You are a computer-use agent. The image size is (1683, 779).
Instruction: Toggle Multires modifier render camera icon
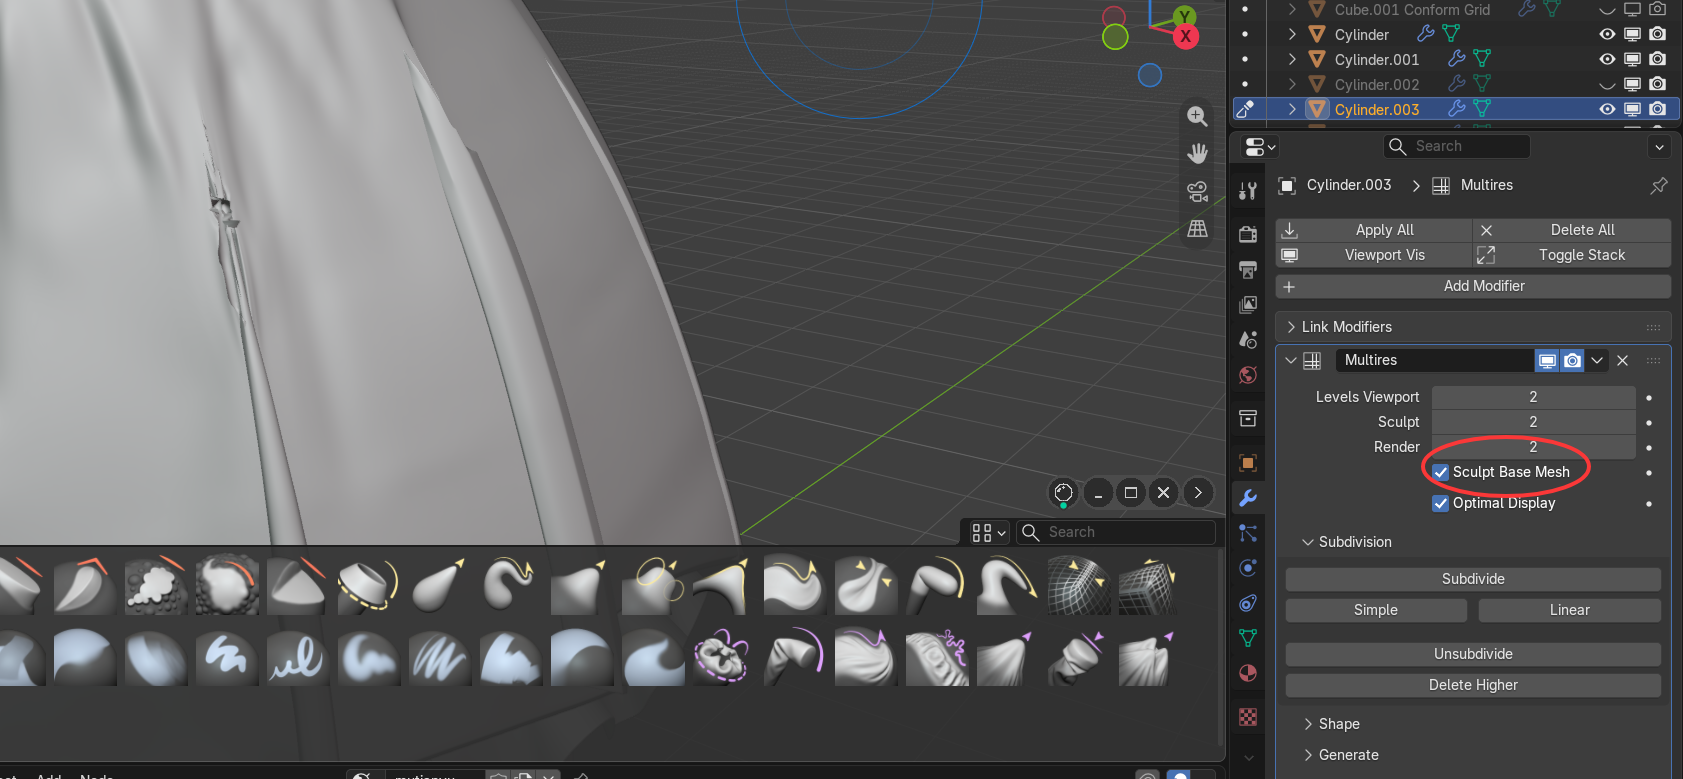tap(1572, 360)
